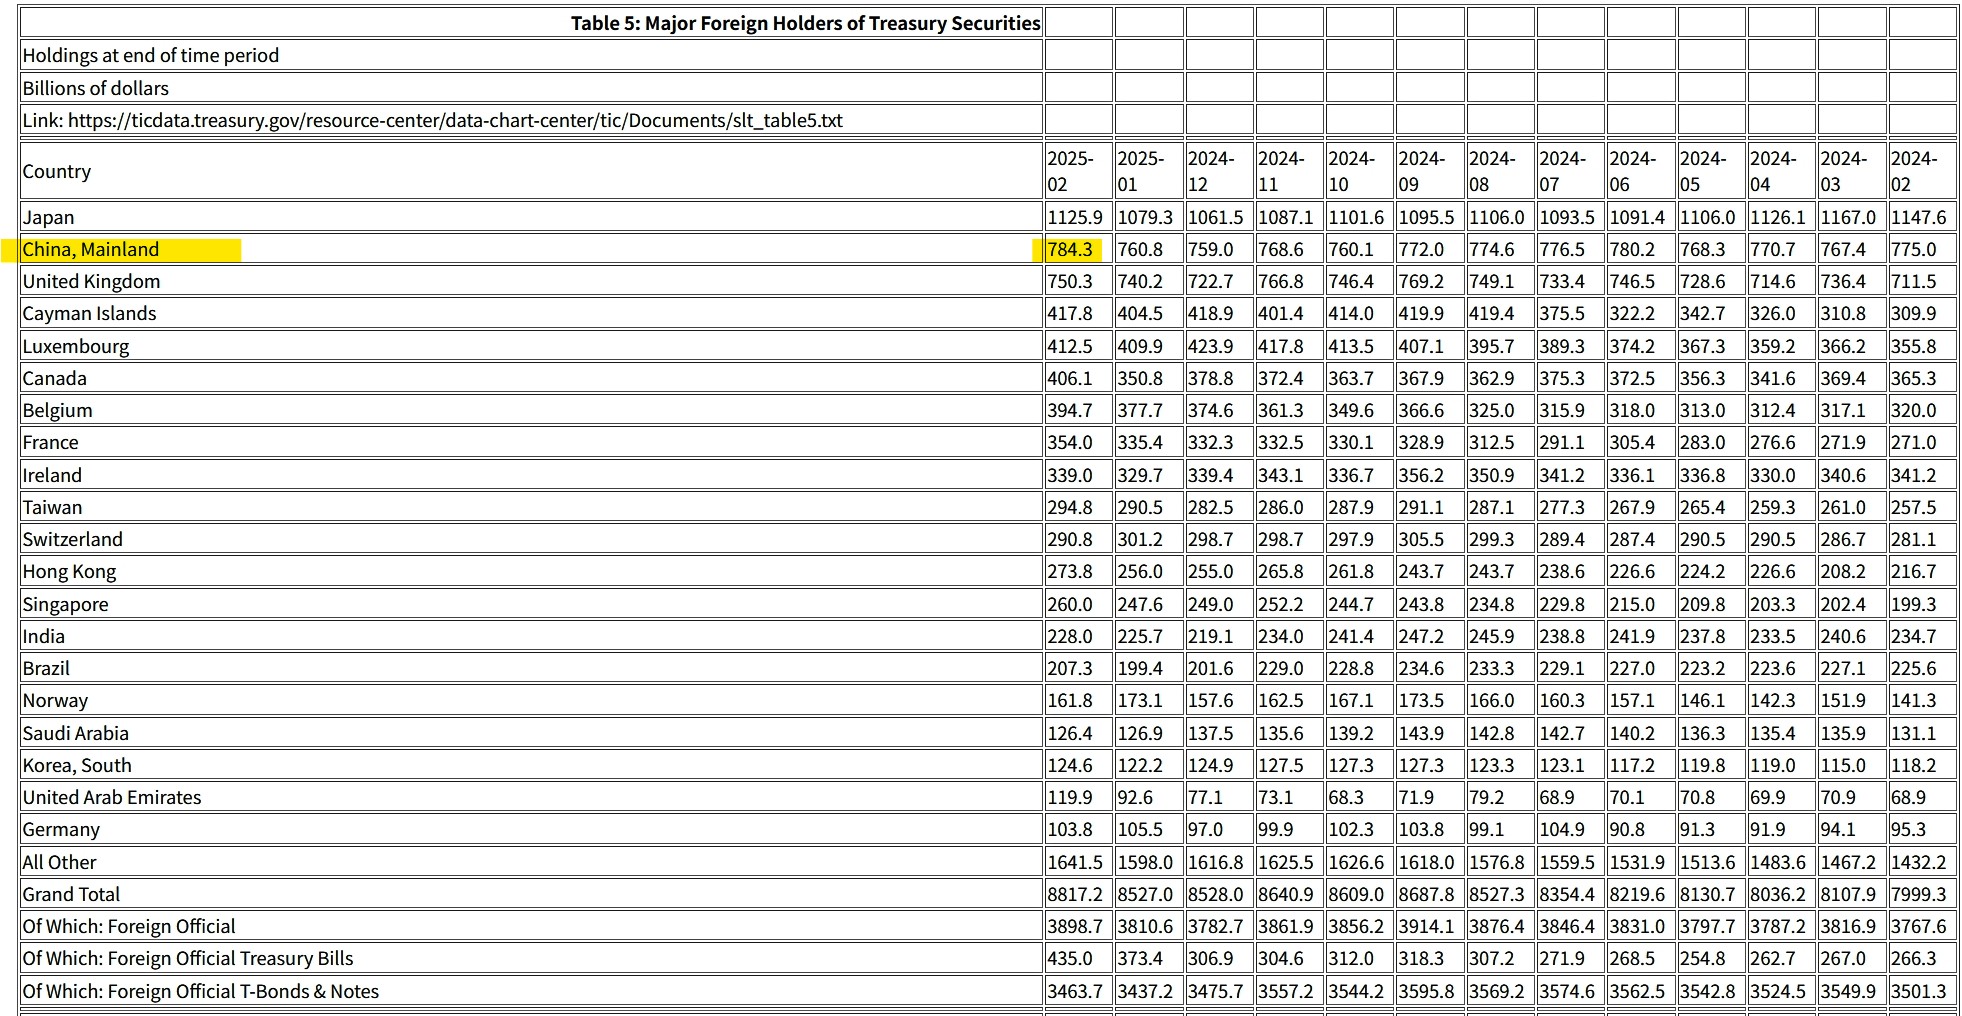Select United Kingdom's 2025-02 value 750.3
Screen dimensions: 1962x1016
(1070, 281)
